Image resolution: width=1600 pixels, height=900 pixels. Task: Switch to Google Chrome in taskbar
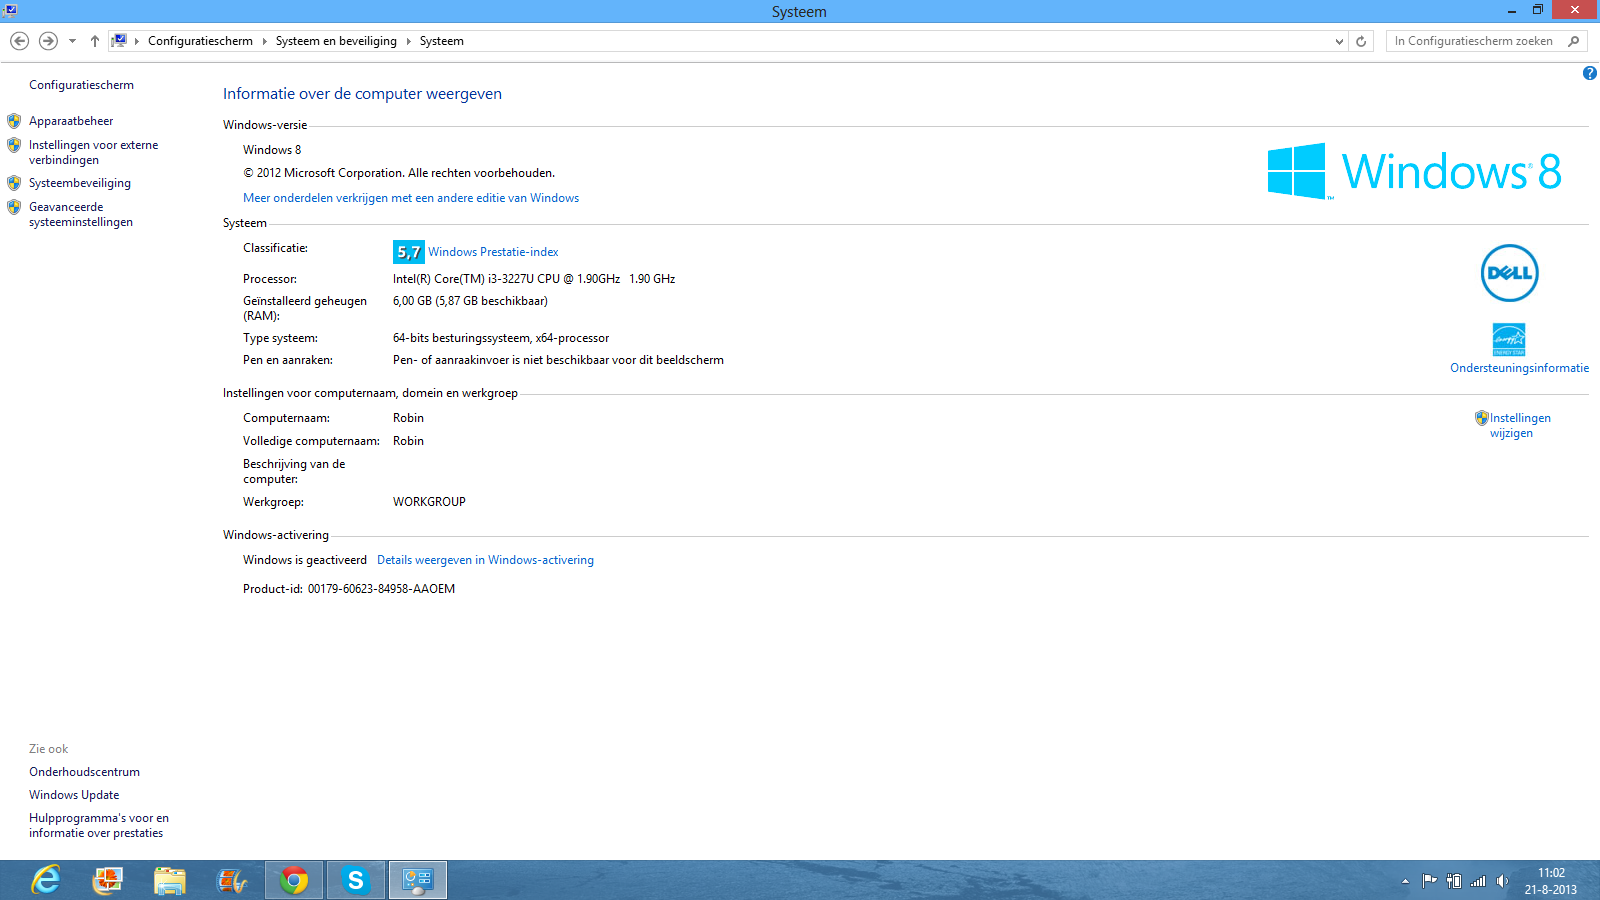294,880
